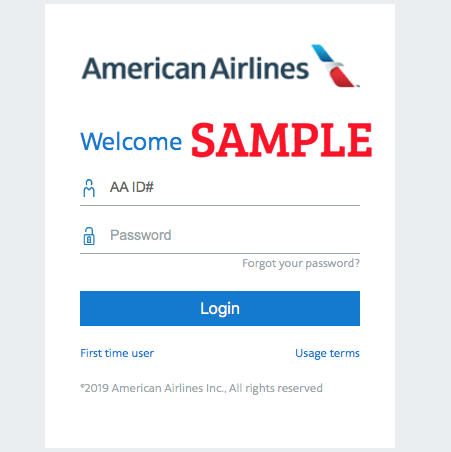Click the American Airlines flight symbol logo

[335, 66]
